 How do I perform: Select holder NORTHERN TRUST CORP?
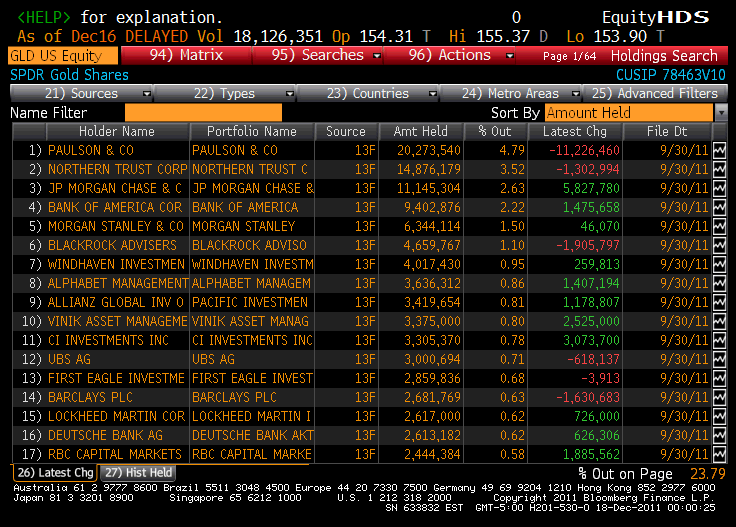point(117,169)
